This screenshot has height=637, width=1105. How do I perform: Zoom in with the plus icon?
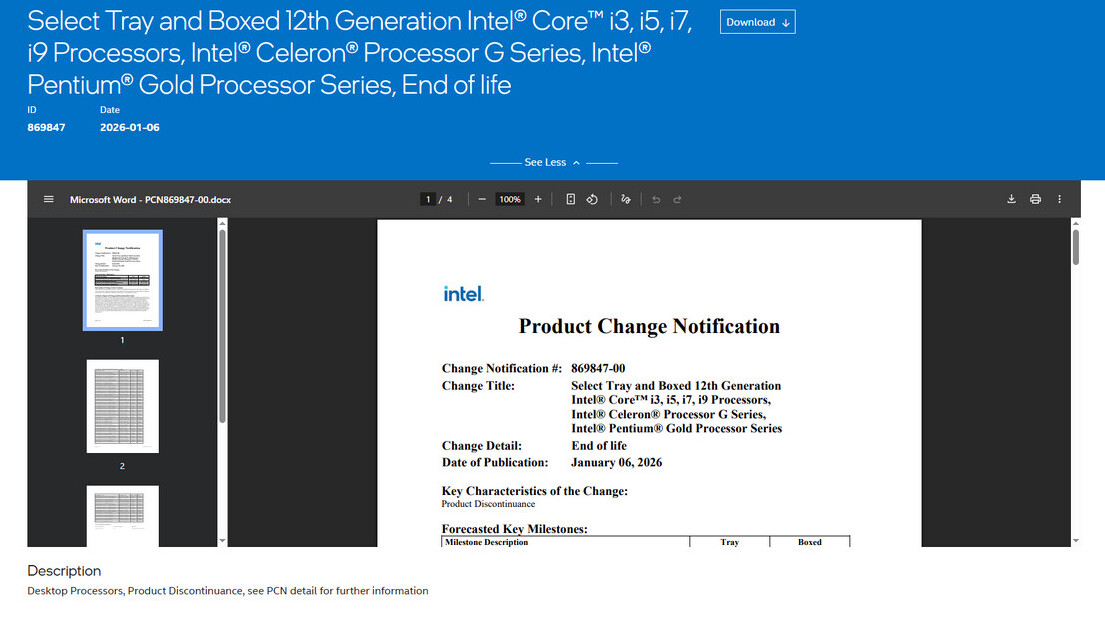(538, 199)
